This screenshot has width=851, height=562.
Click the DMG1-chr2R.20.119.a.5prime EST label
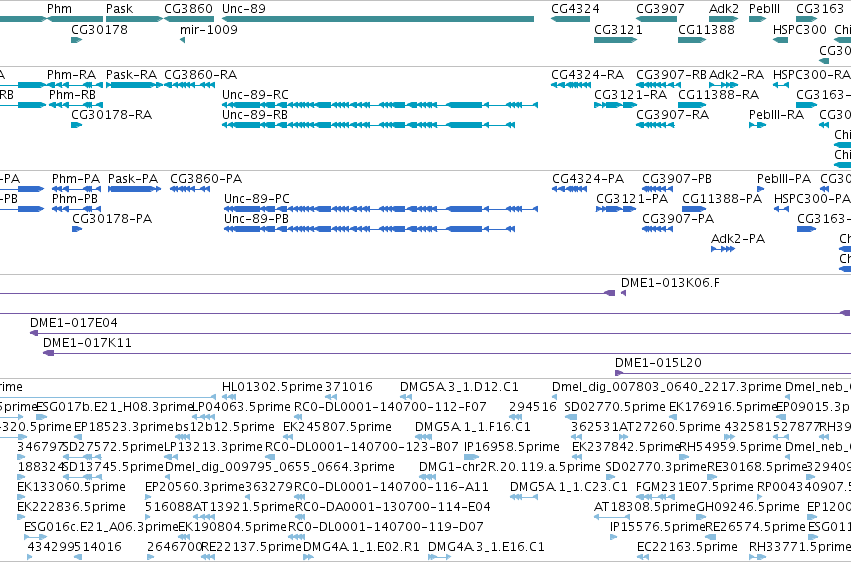pos(510,467)
